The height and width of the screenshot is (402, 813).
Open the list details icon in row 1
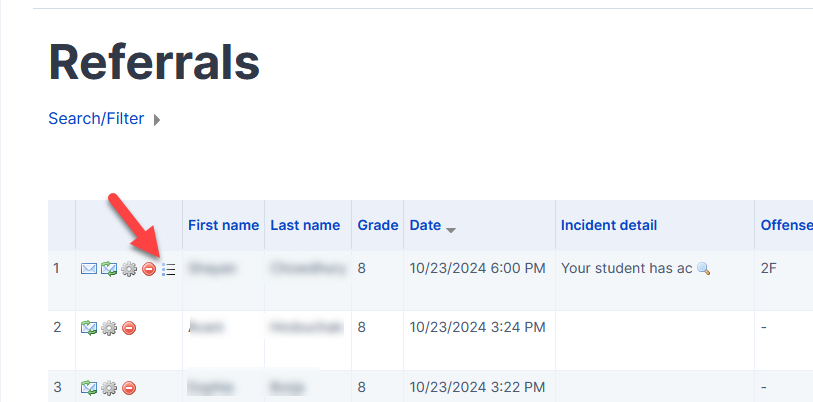pos(168,269)
